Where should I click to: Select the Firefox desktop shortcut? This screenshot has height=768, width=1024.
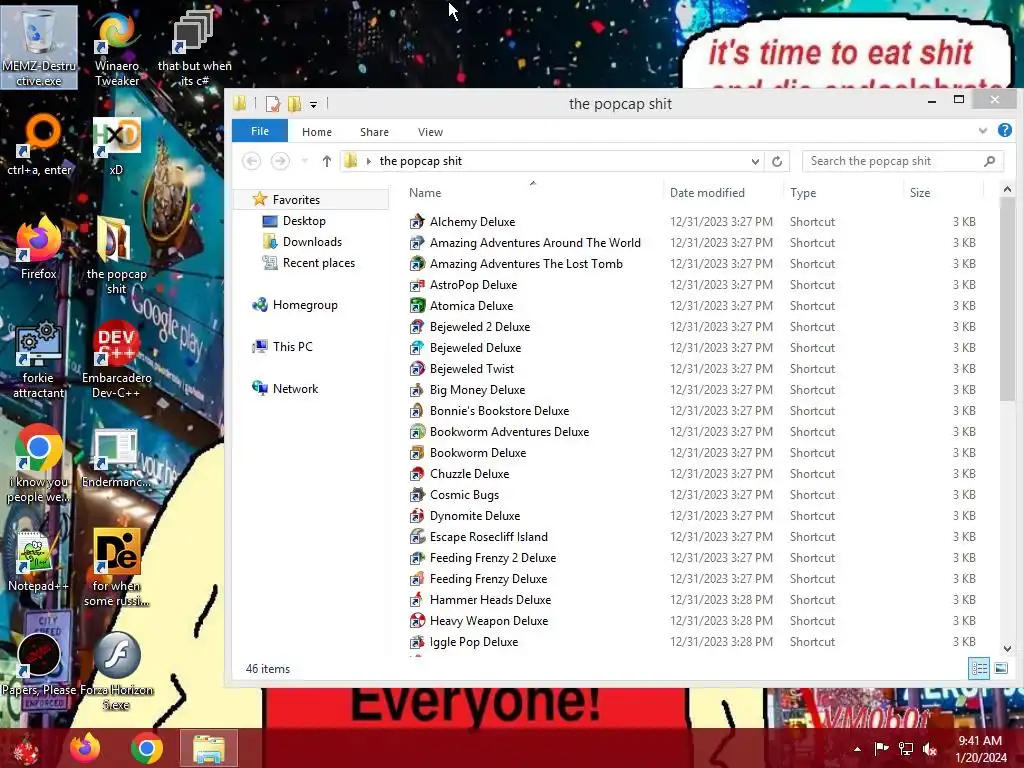tap(39, 248)
